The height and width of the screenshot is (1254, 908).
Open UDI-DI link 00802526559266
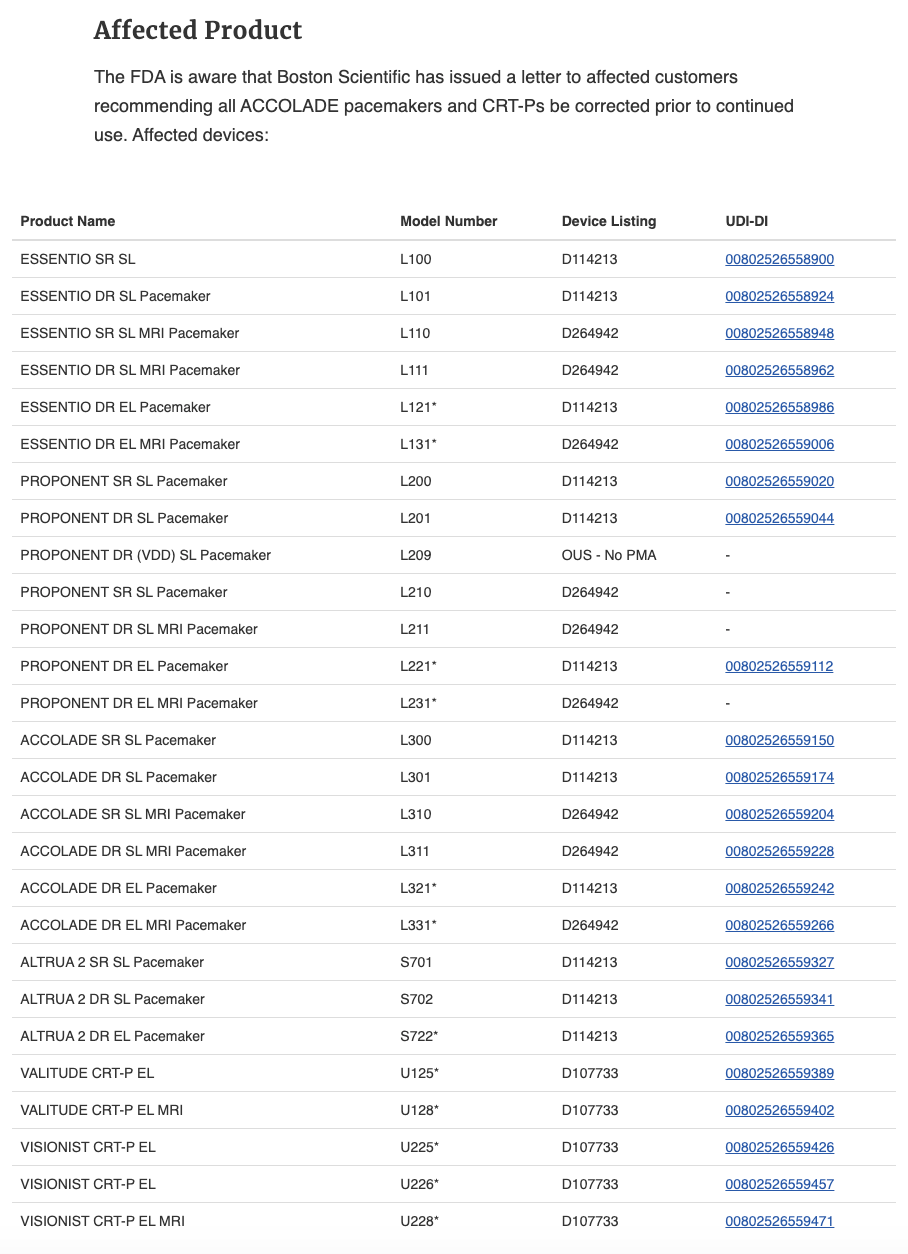click(x=779, y=925)
